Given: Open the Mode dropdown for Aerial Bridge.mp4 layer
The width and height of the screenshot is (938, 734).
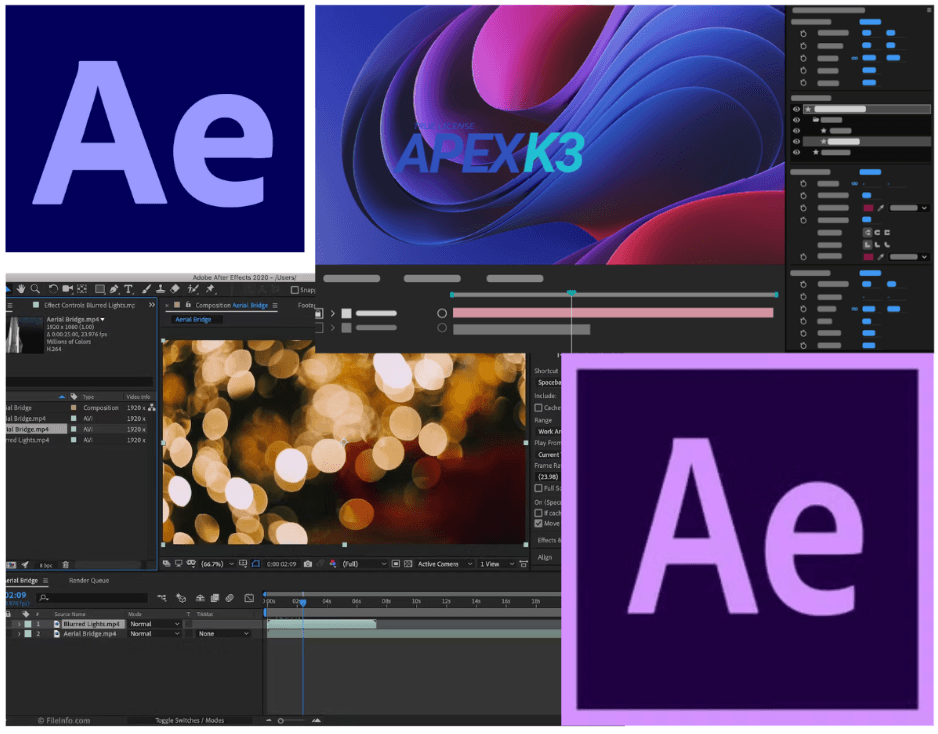Looking at the screenshot, I should 154,634.
